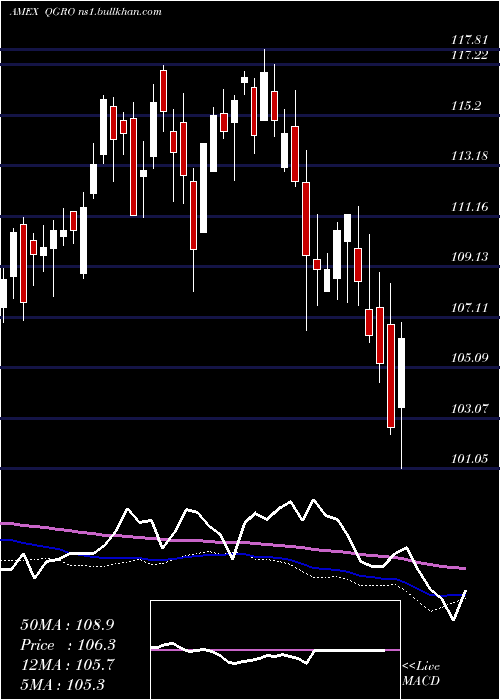500x700 pixels.
Task: Click the 103.07 price axis label
Action: pyautogui.click(x=469, y=408)
